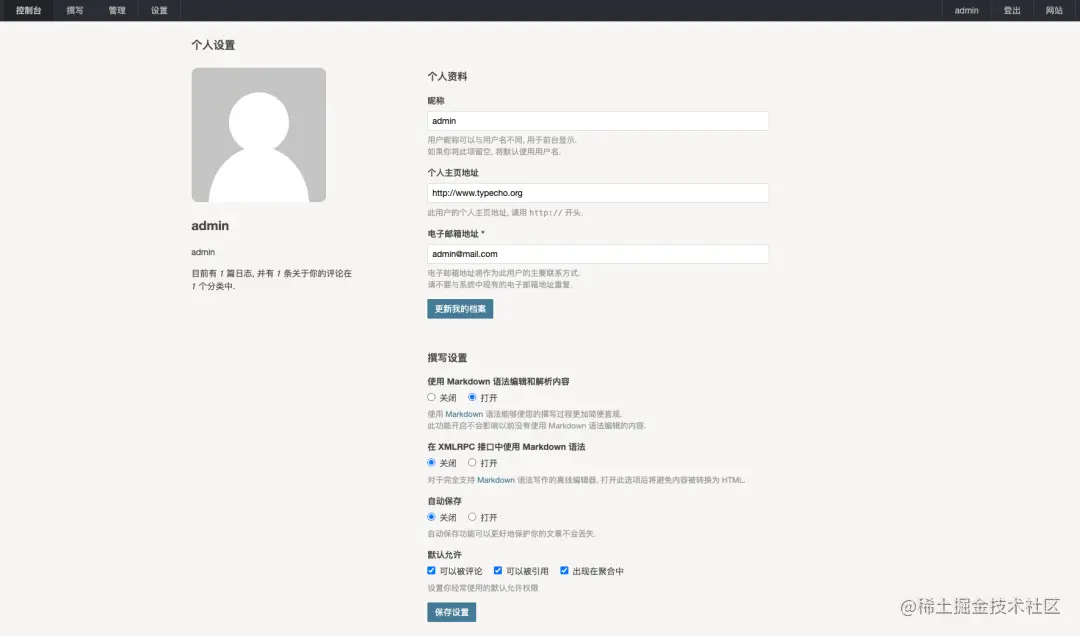Screen dimensions: 1080x636
Task: Toggle the 可以被评论 checkbox
Action: click(x=431, y=571)
